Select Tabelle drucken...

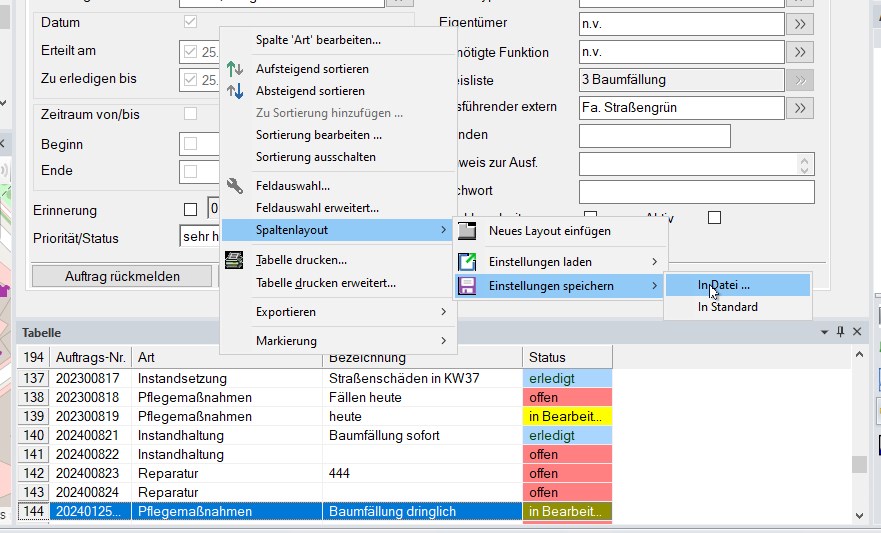[338, 260]
